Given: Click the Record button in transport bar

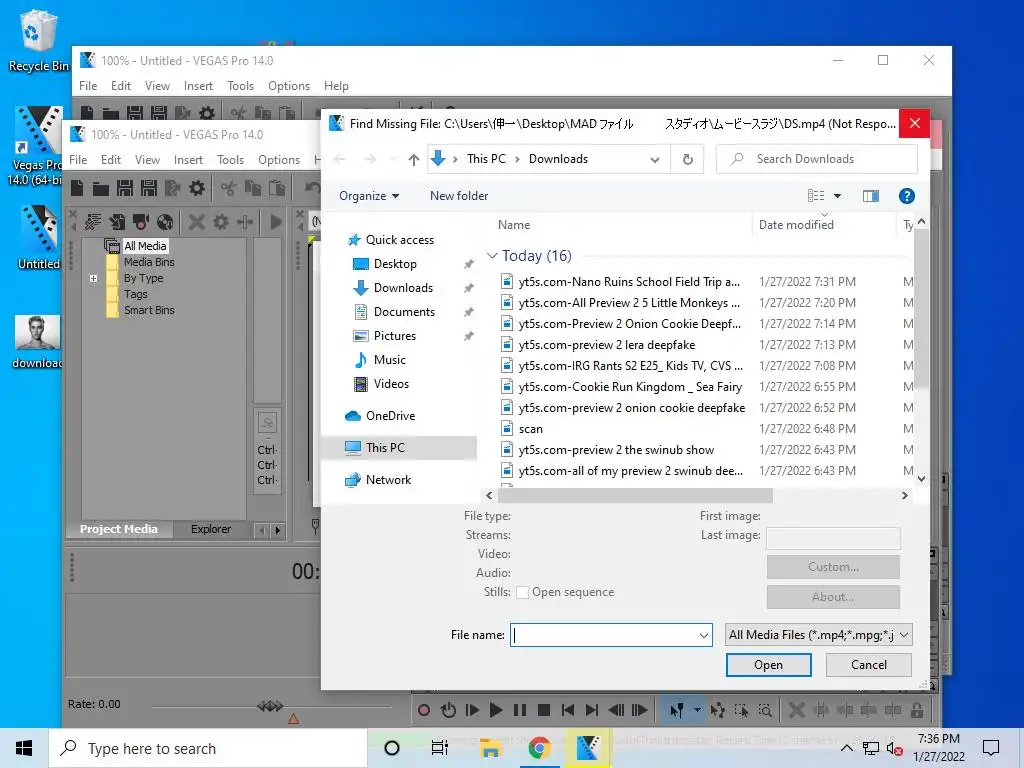Looking at the screenshot, I should click(424, 710).
